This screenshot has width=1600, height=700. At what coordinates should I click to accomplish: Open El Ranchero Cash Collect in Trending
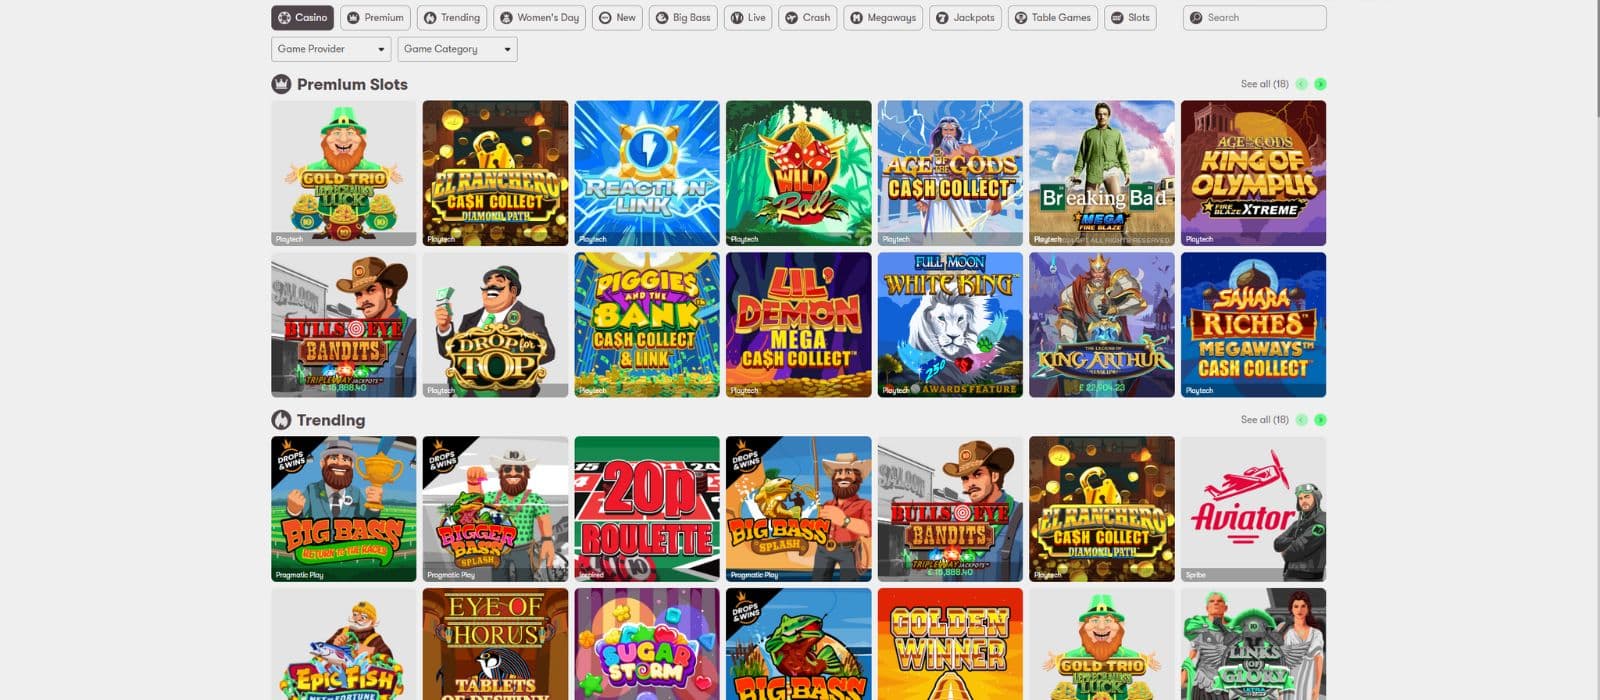click(1102, 509)
